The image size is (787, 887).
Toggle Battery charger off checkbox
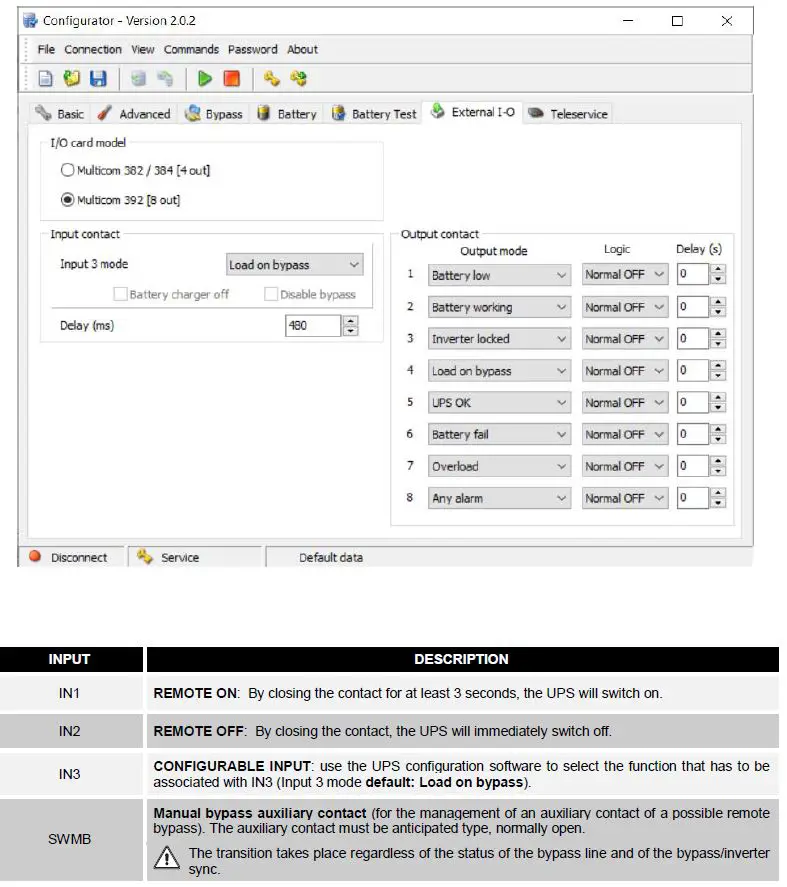(x=120, y=294)
